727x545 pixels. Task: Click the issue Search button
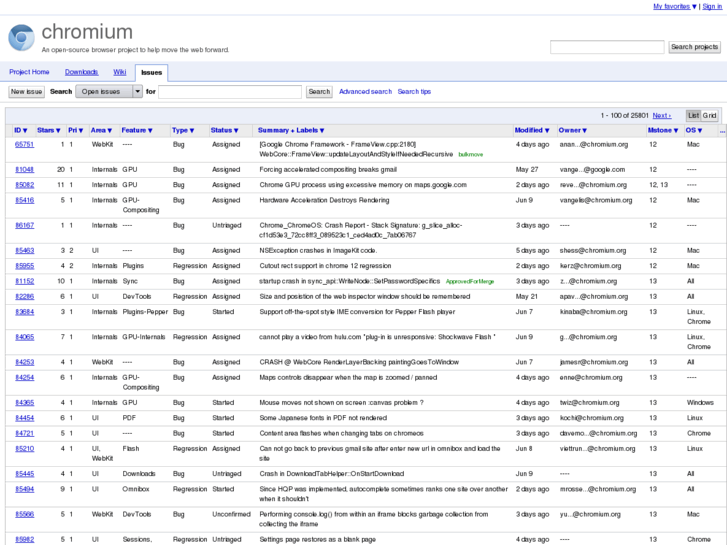[x=319, y=92]
